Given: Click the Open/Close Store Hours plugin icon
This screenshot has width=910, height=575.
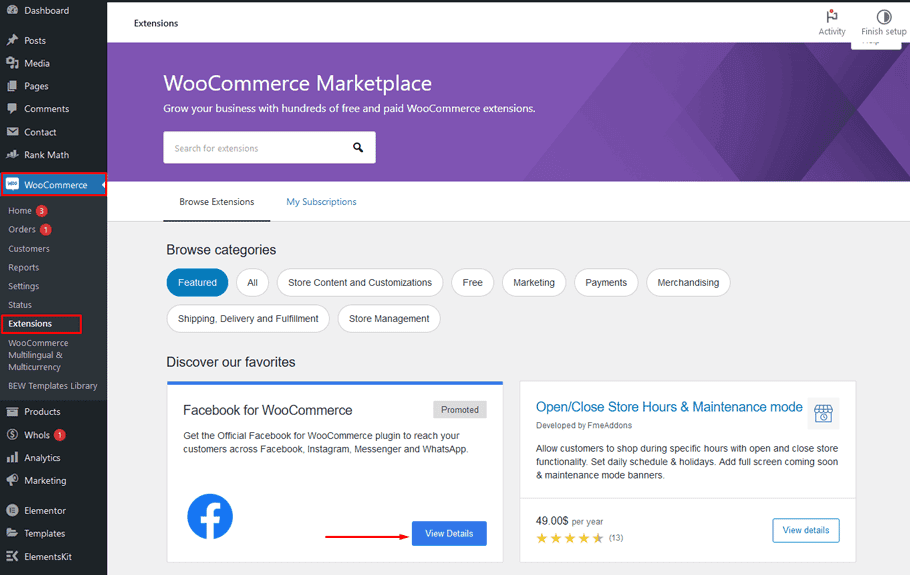Looking at the screenshot, I should pyautogui.click(x=823, y=413).
